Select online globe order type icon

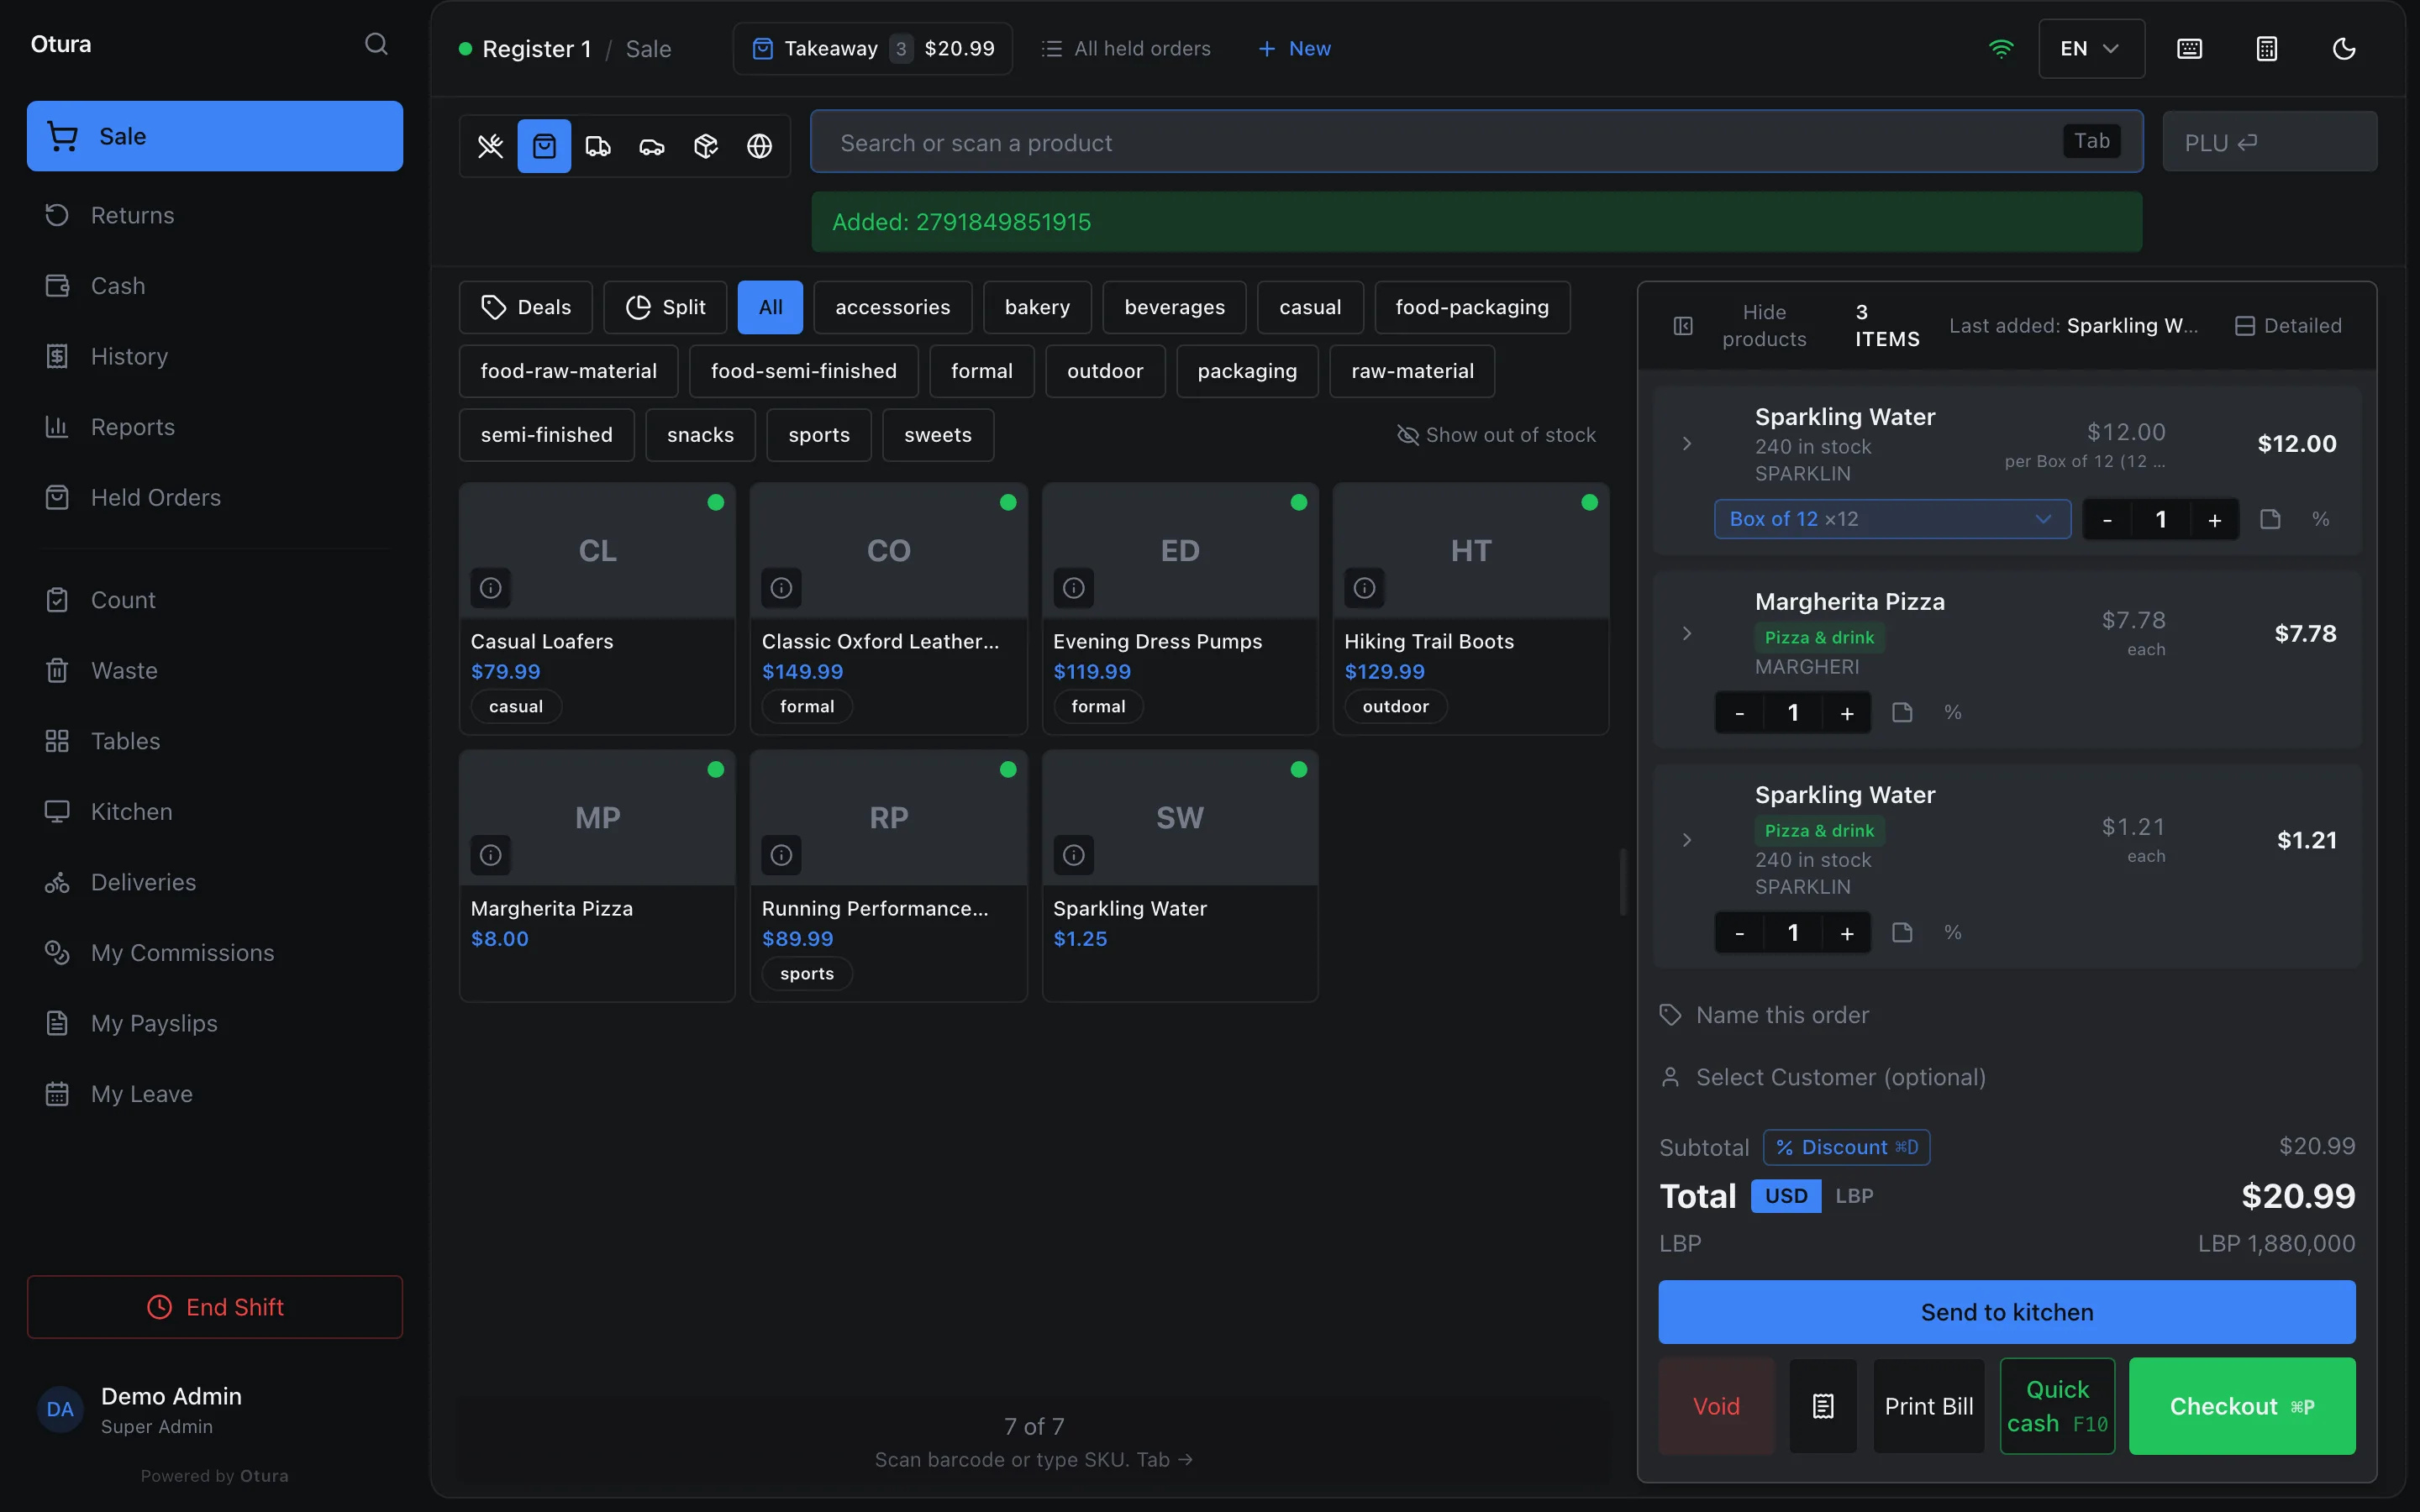point(760,146)
